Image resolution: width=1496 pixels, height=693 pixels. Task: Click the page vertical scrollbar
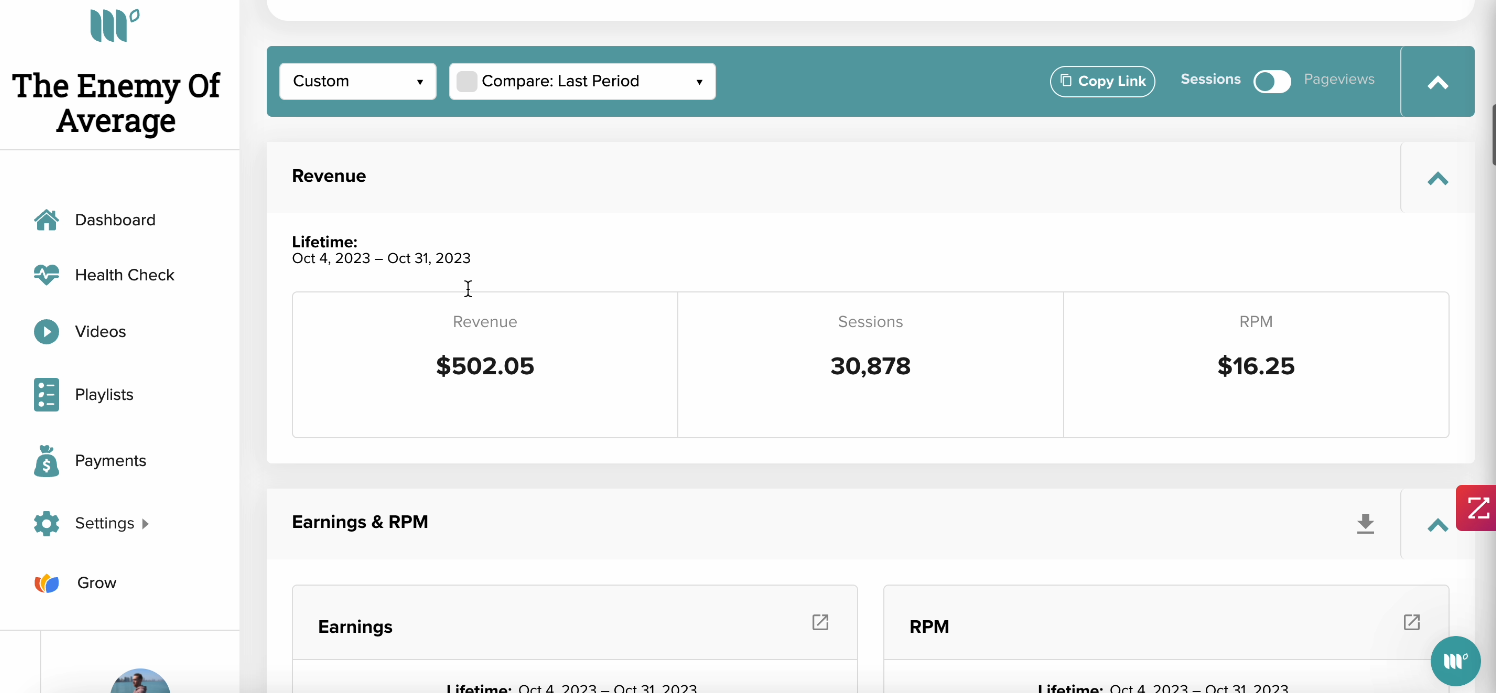(x=1493, y=135)
